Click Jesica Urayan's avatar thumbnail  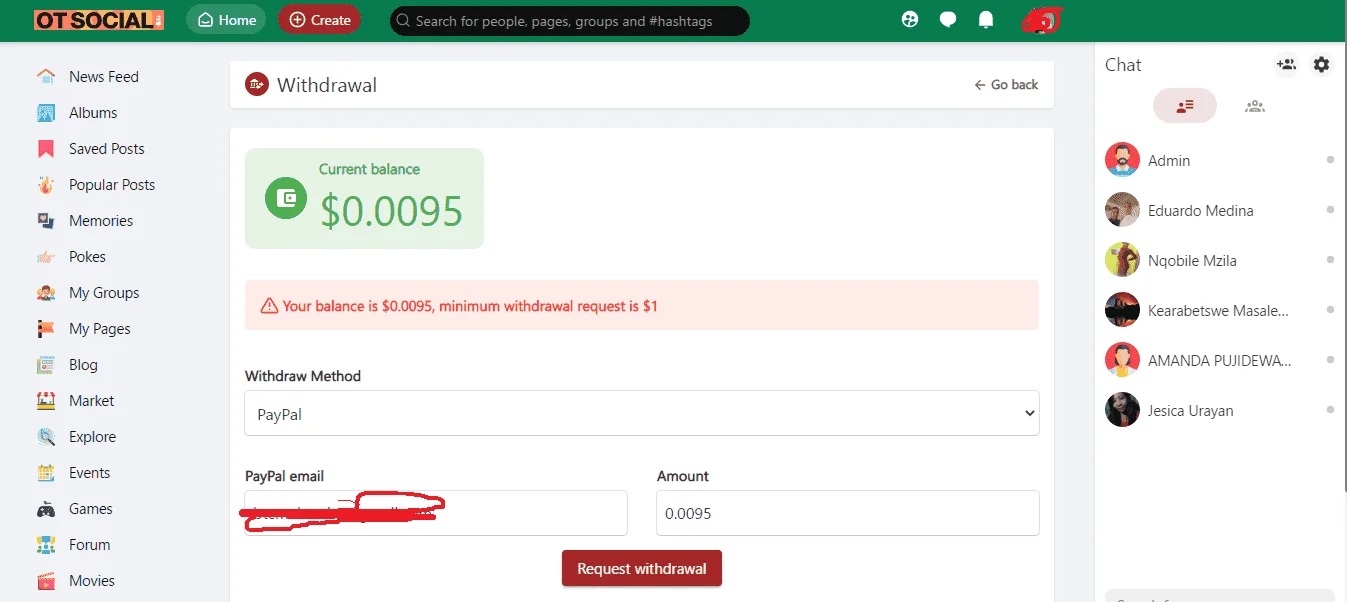pos(1122,410)
